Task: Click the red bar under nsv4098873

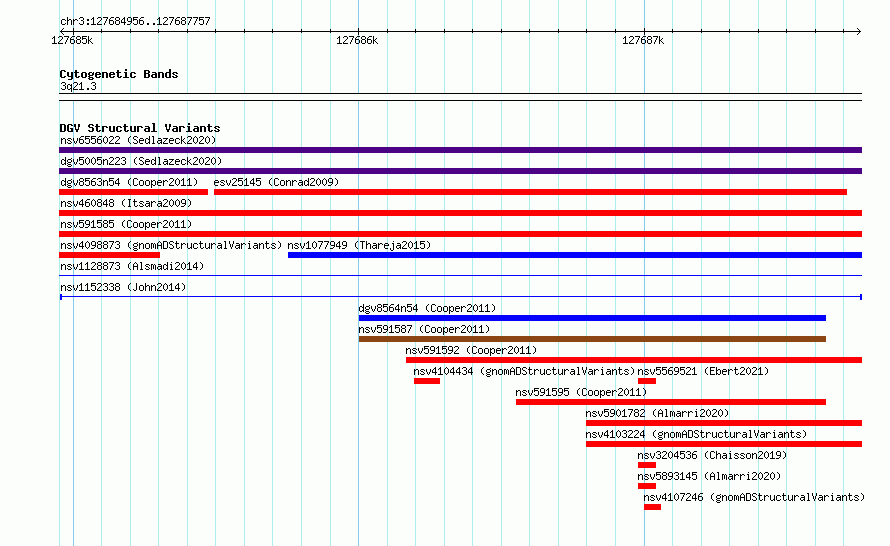Action: point(110,255)
